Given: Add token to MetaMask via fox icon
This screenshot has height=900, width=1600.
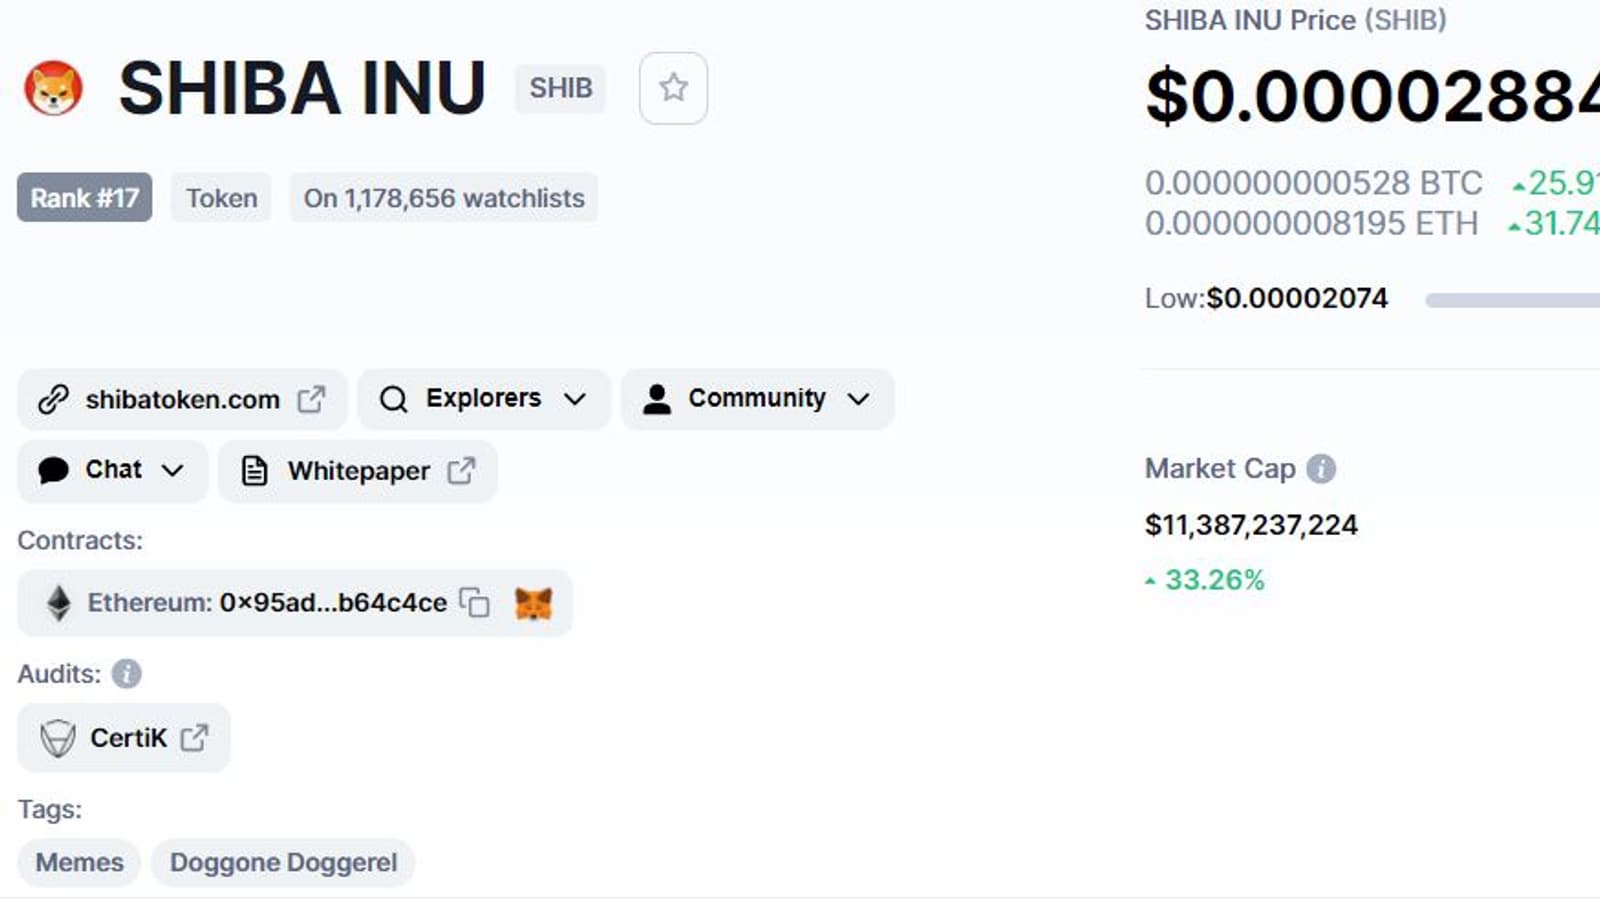Looking at the screenshot, I should pos(533,603).
